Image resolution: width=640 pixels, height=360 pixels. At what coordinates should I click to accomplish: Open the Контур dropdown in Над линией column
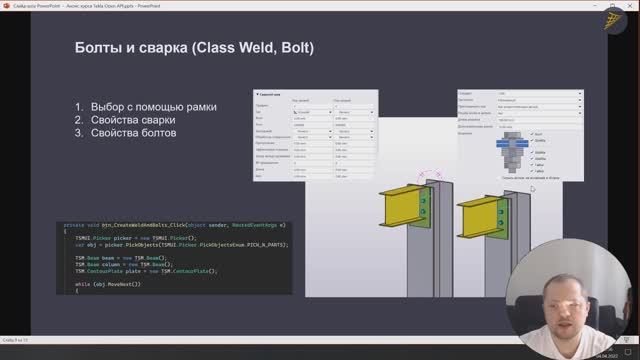[313, 131]
